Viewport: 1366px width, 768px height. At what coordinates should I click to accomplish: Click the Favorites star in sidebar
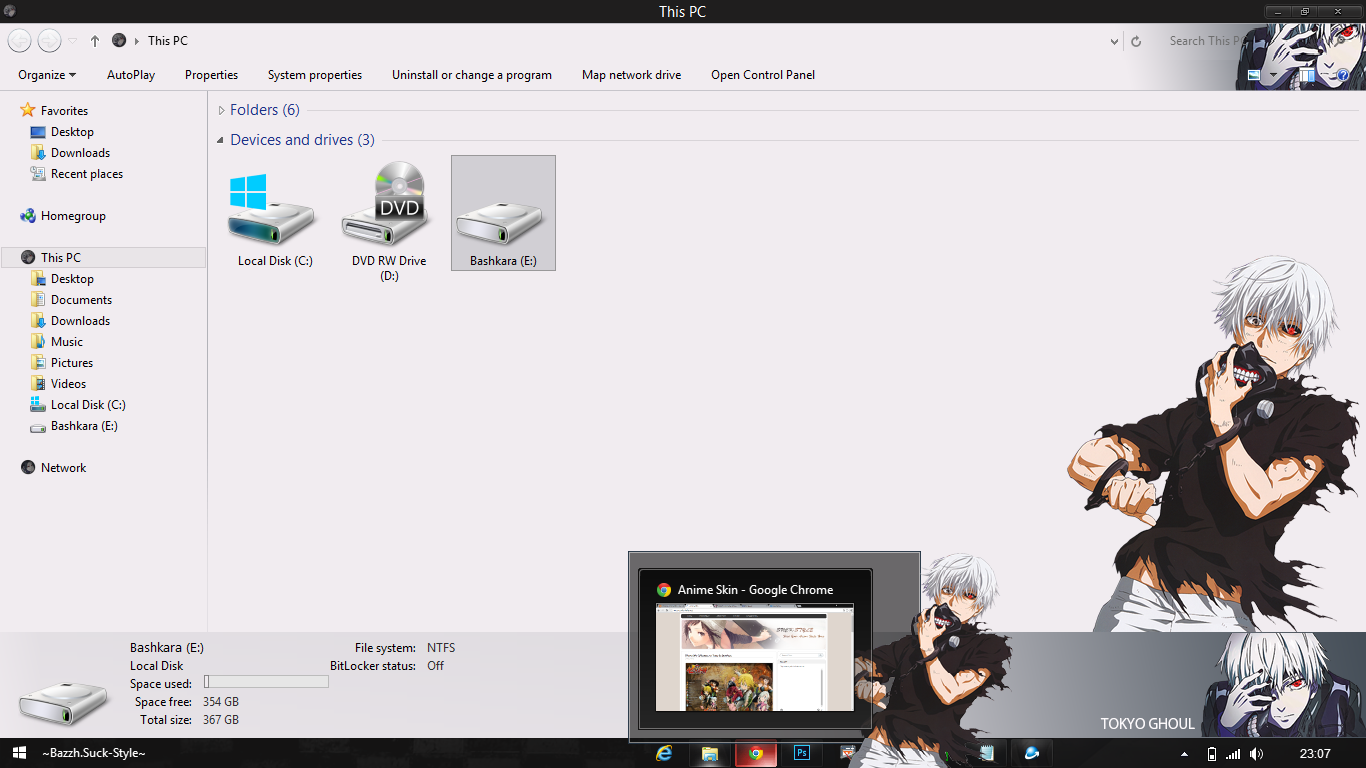28,110
